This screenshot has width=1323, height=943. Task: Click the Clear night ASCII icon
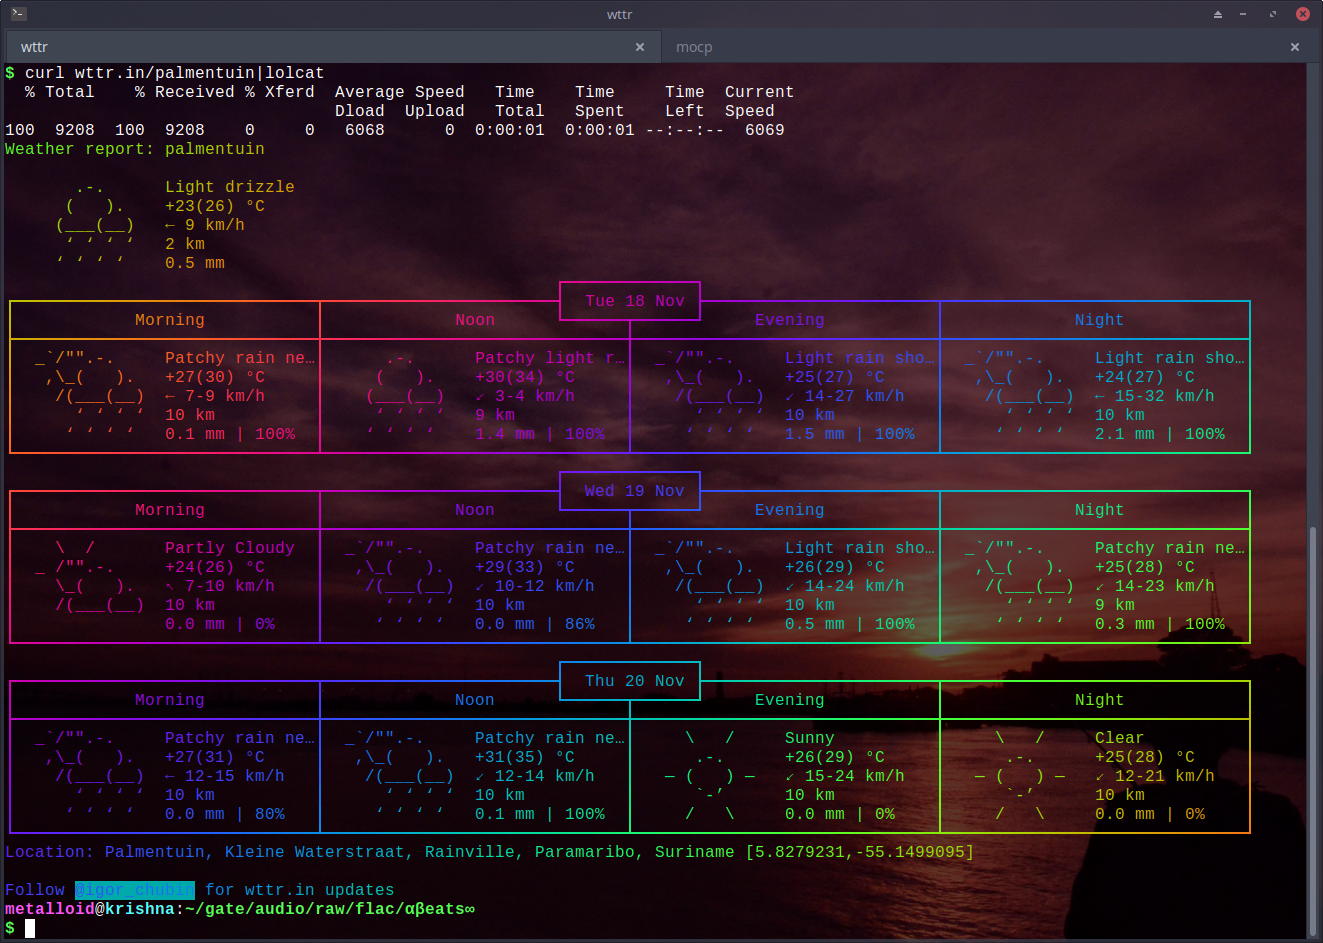point(1019,776)
